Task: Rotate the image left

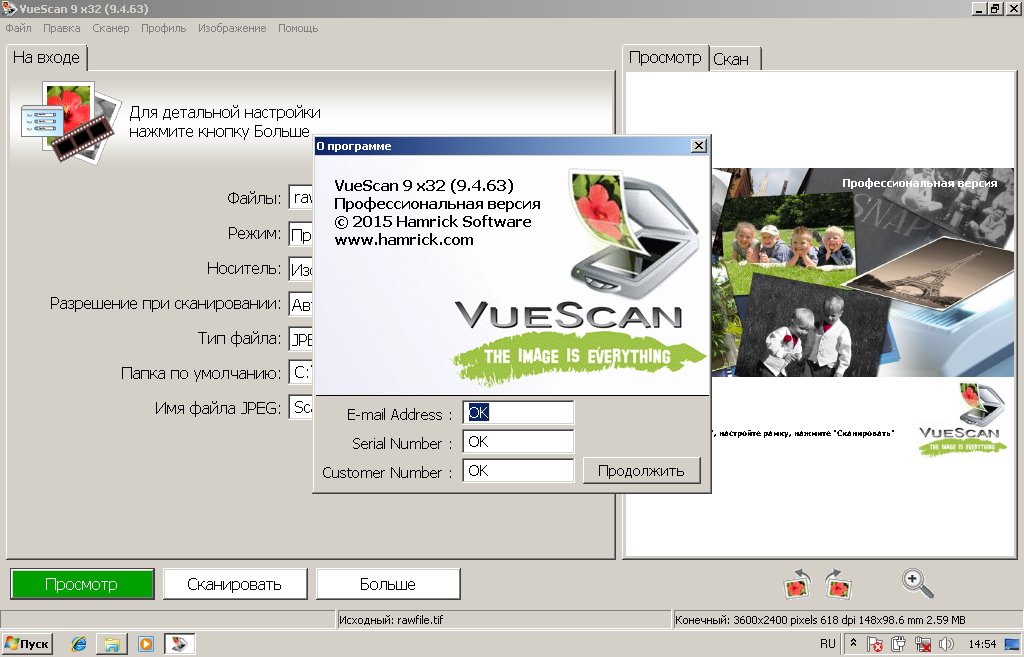Action: [x=797, y=584]
